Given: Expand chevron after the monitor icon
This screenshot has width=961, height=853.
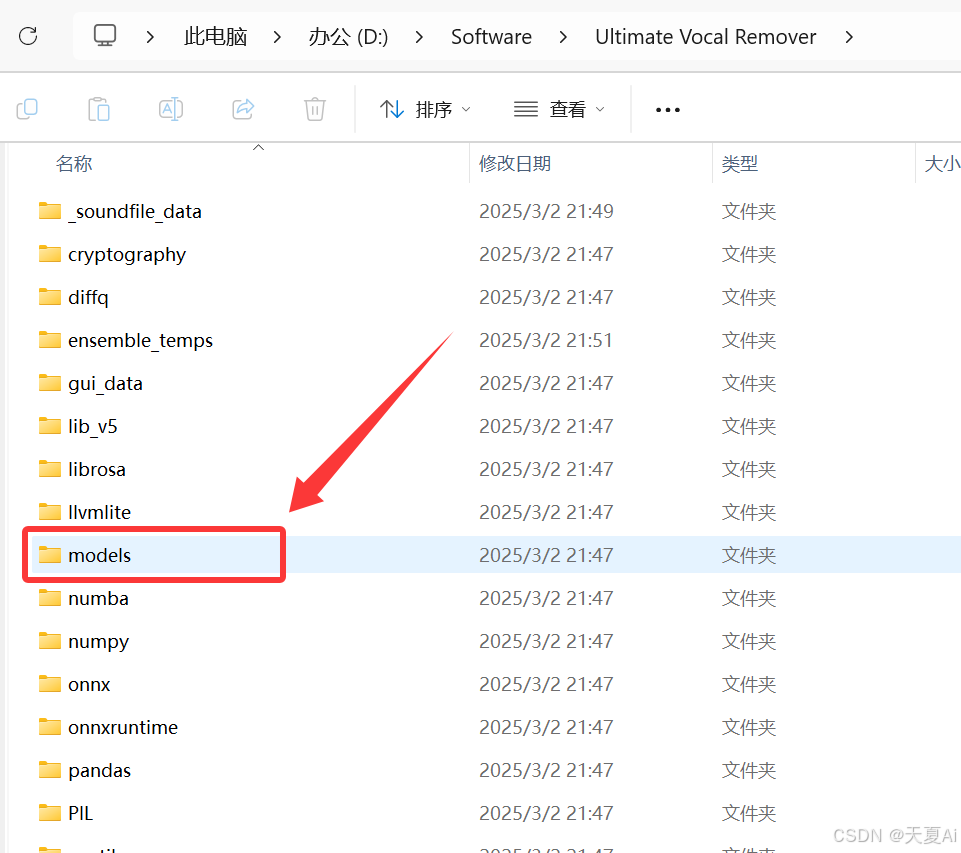Looking at the screenshot, I should (150, 37).
